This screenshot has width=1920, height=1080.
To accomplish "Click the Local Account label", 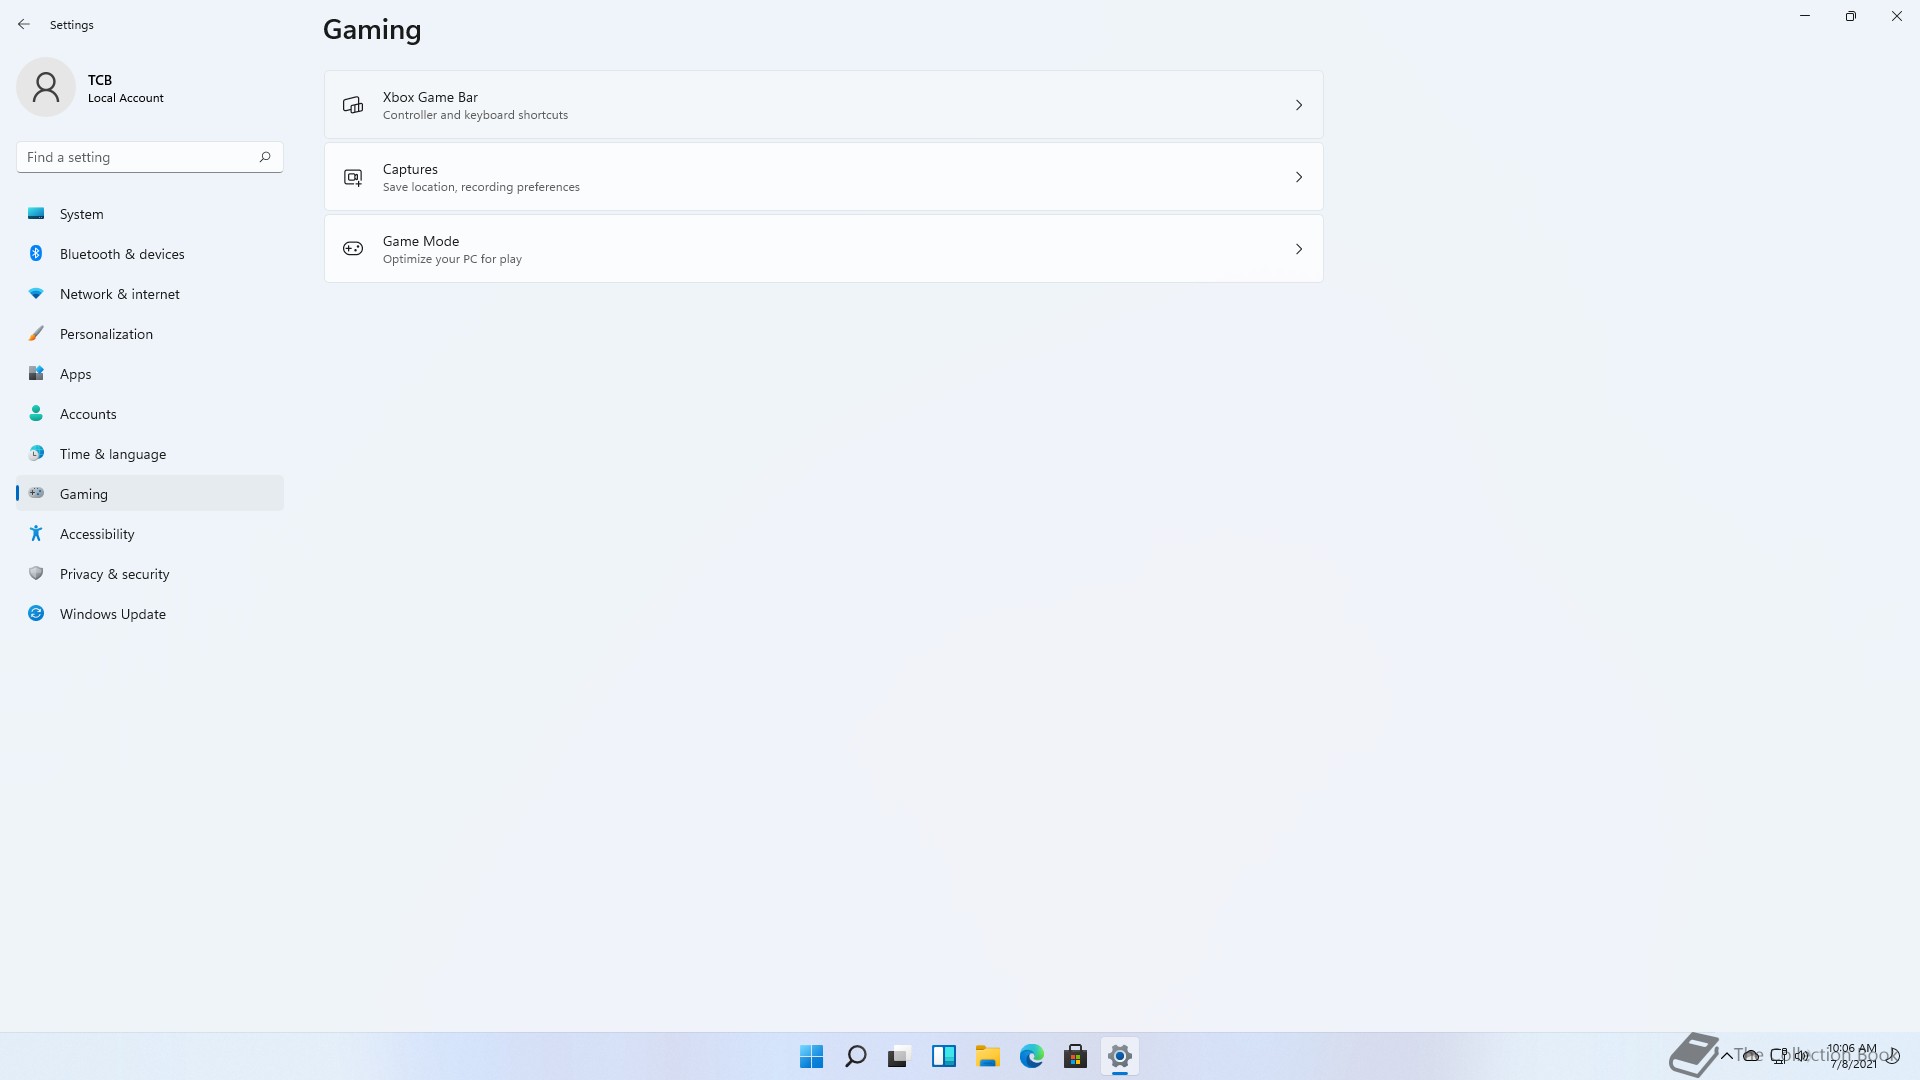I will (126, 98).
